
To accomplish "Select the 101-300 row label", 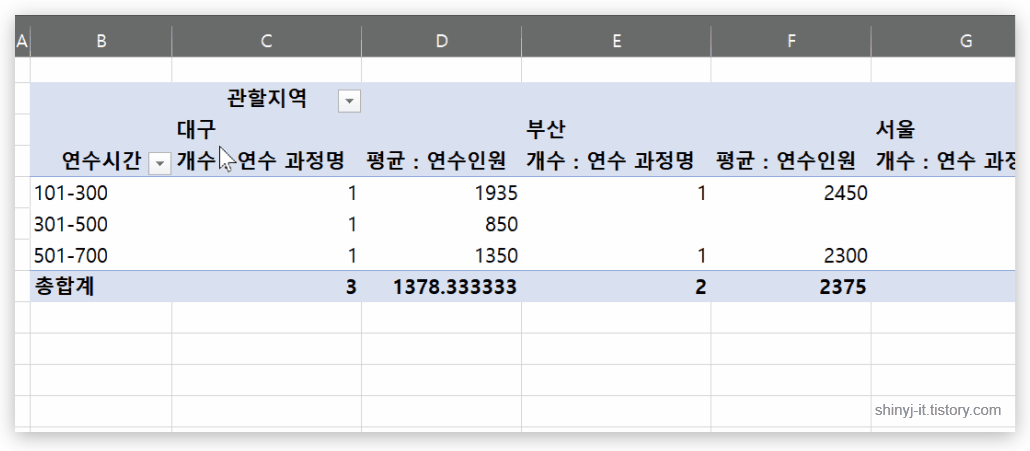I will (71, 193).
